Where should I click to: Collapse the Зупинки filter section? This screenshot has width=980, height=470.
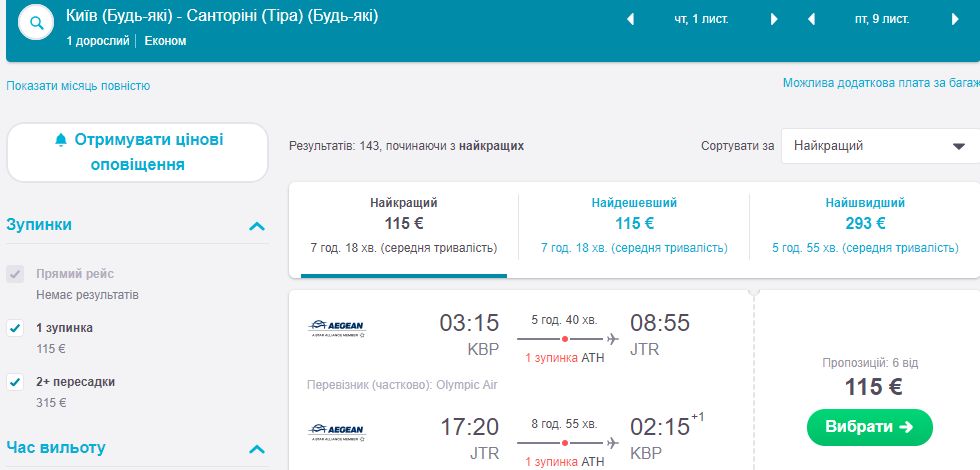[257, 226]
